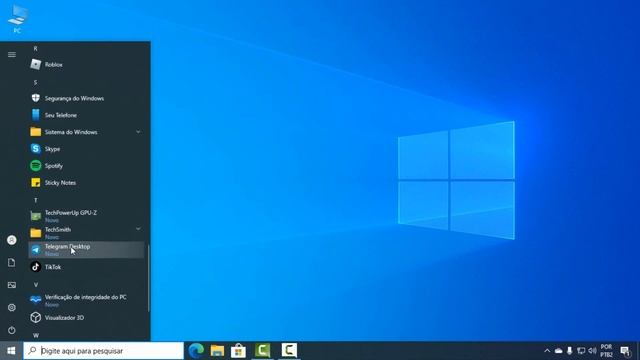Open File Explorer from the taskbar
The width and height of the screenshot is (640, 360).
pos(218,351)
